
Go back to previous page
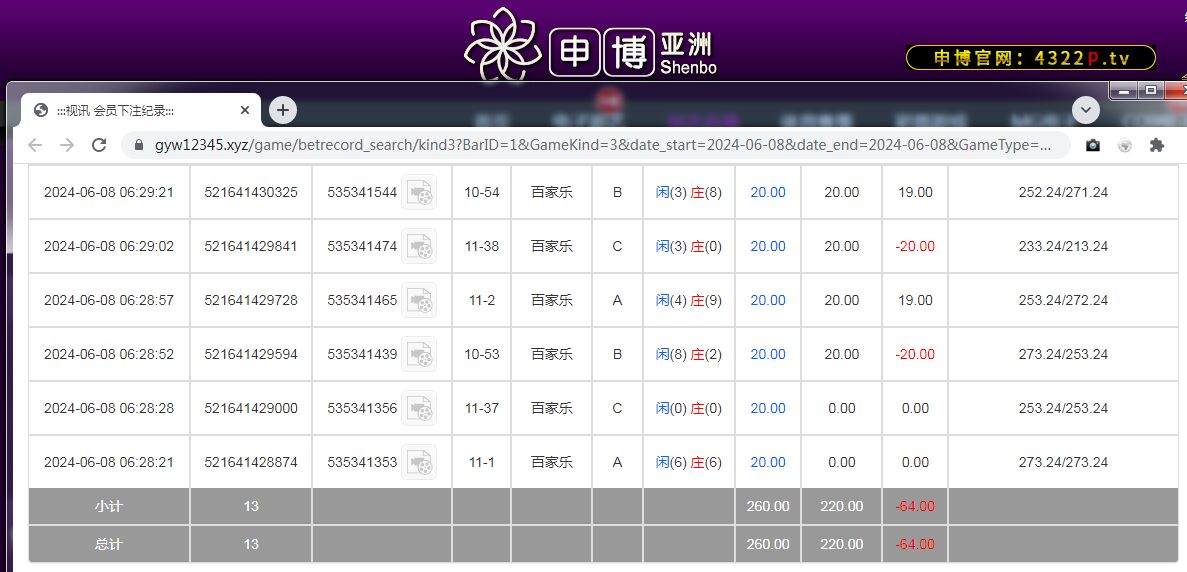(x=35, y=145)
